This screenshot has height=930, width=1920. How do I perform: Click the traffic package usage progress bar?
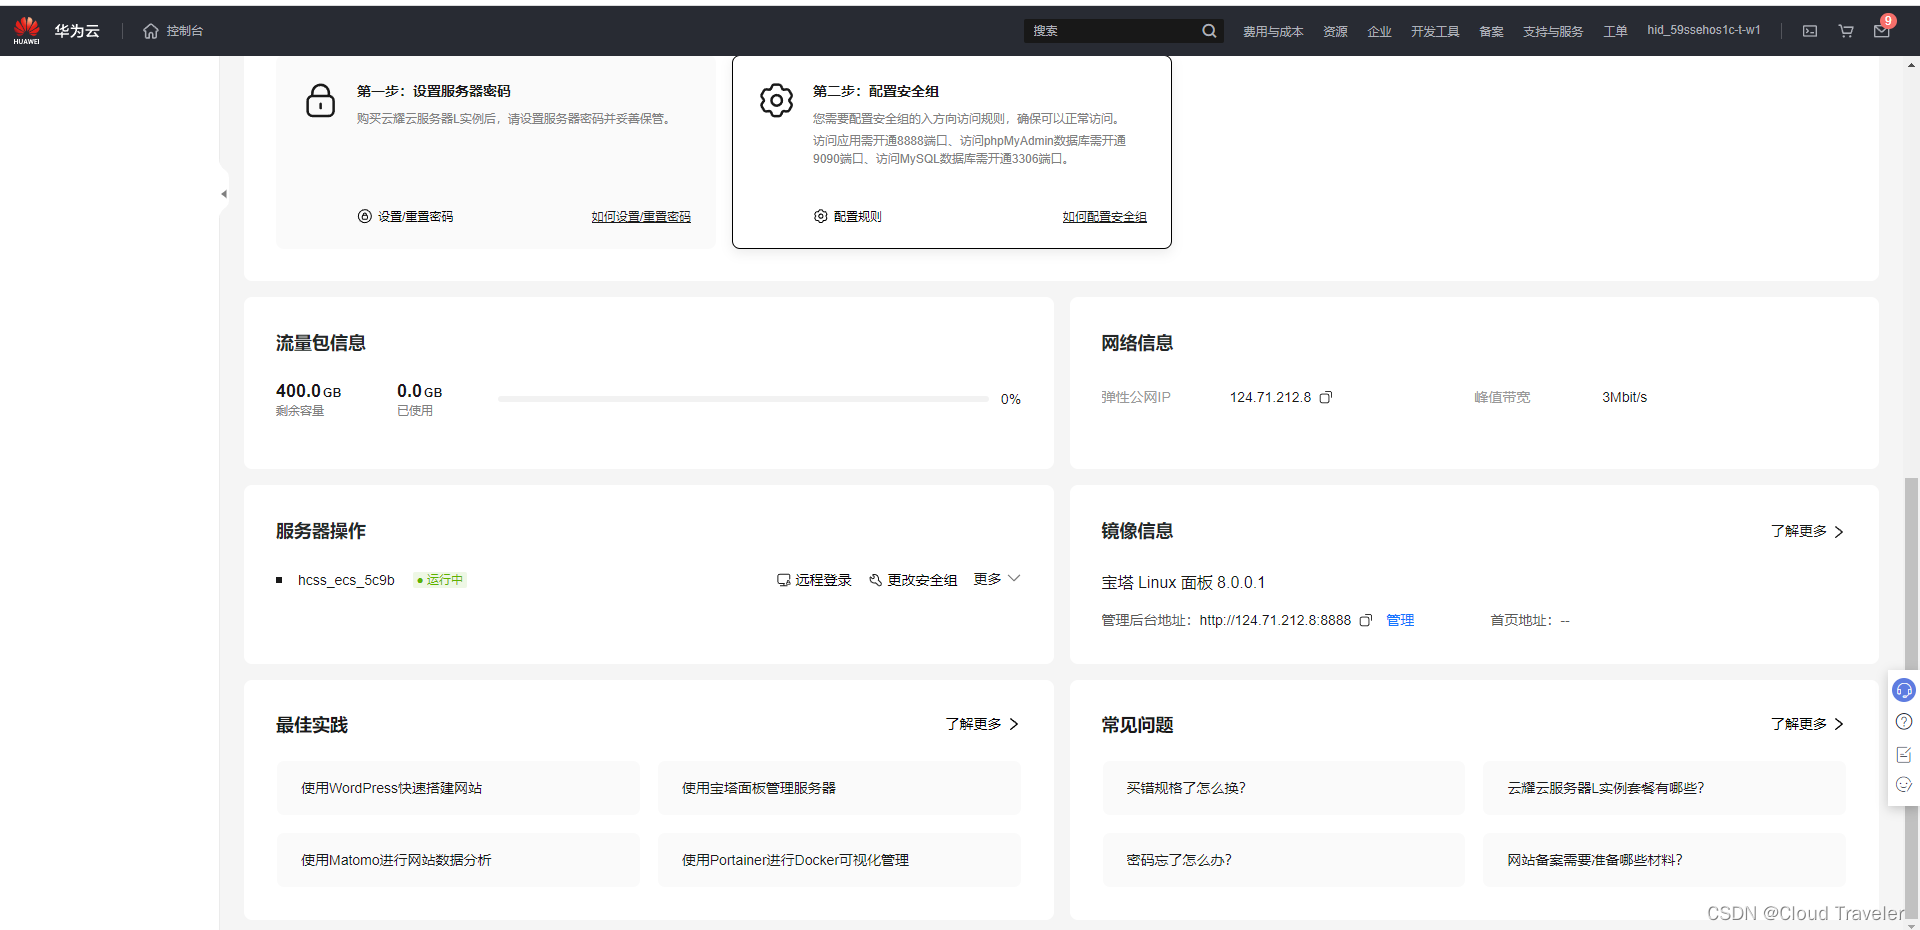tap(743, 399)
